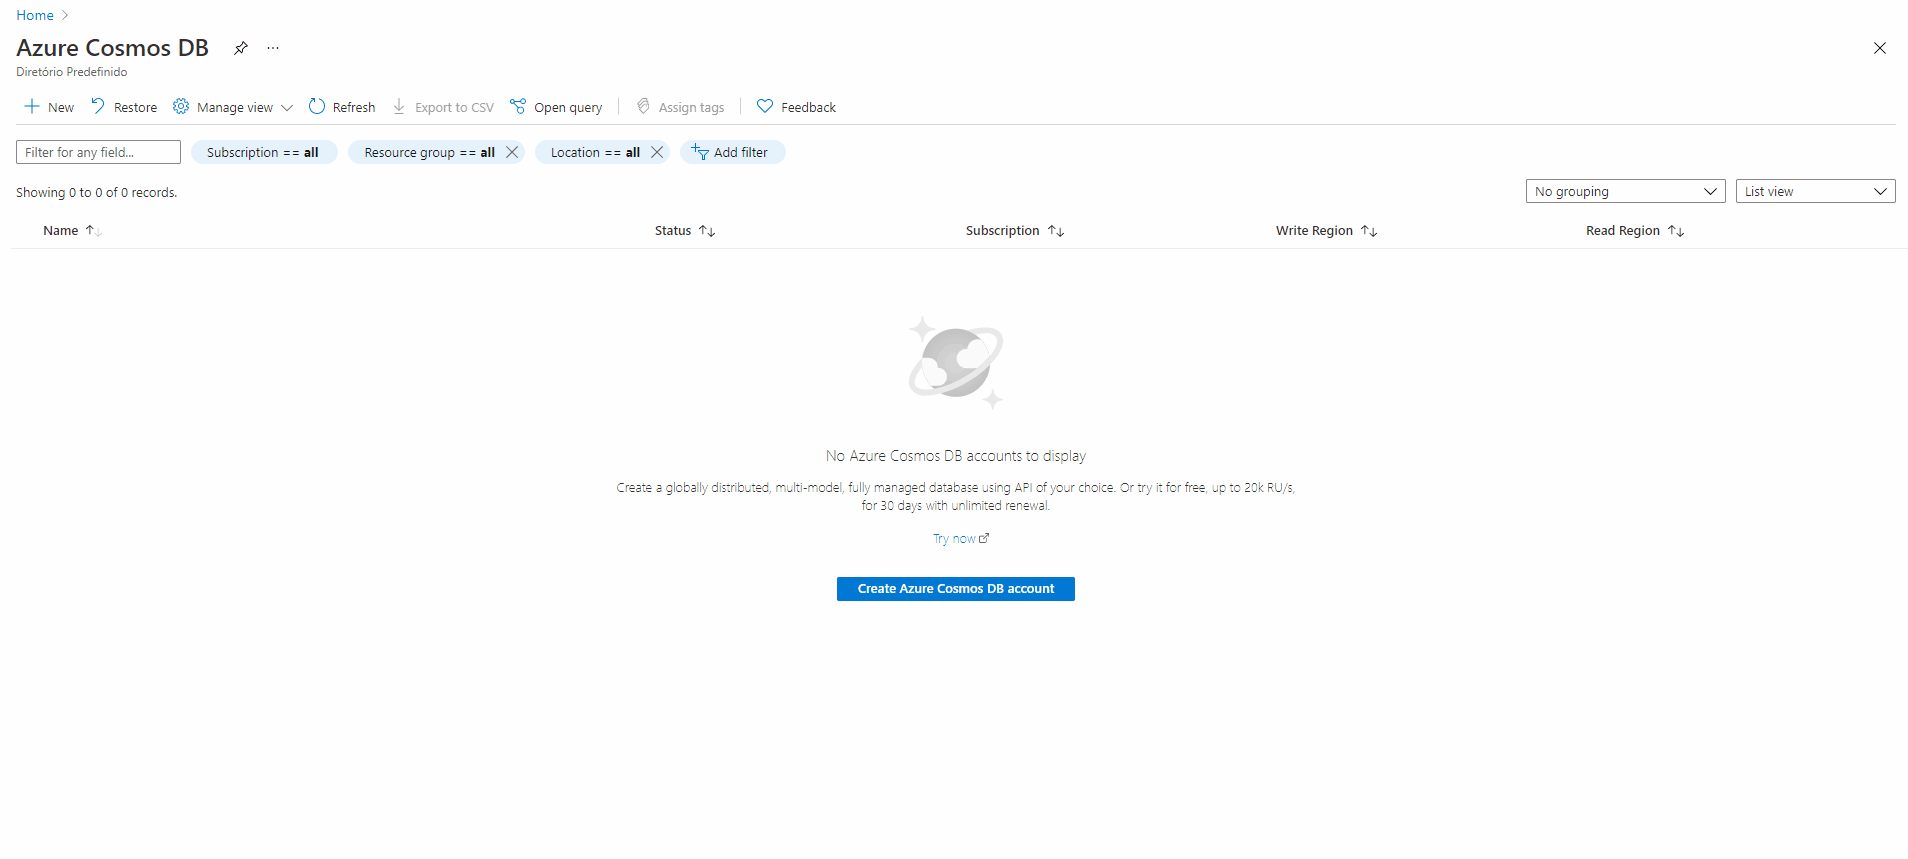This screenshot has height=859, width=1908.
Task: Remove the Location filter
Action: pyautogui.click(x=657, y=152)
